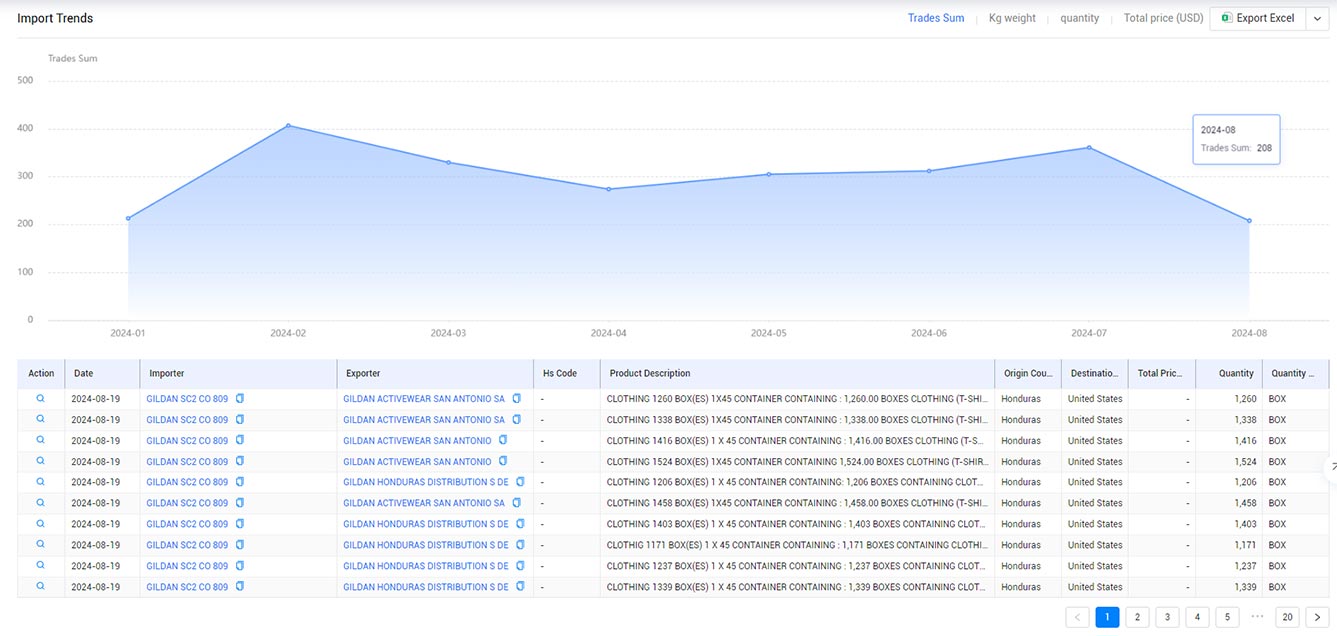
Task: Copy exporter name in the last table row
Action: click(519, 587)
